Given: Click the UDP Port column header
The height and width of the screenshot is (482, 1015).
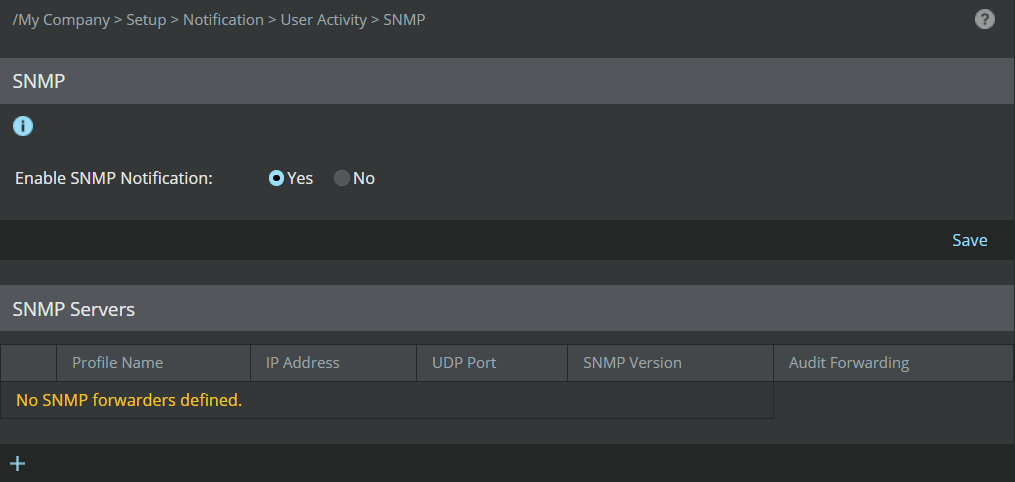Looking at the screenshot, I should (x=492, y=363).
